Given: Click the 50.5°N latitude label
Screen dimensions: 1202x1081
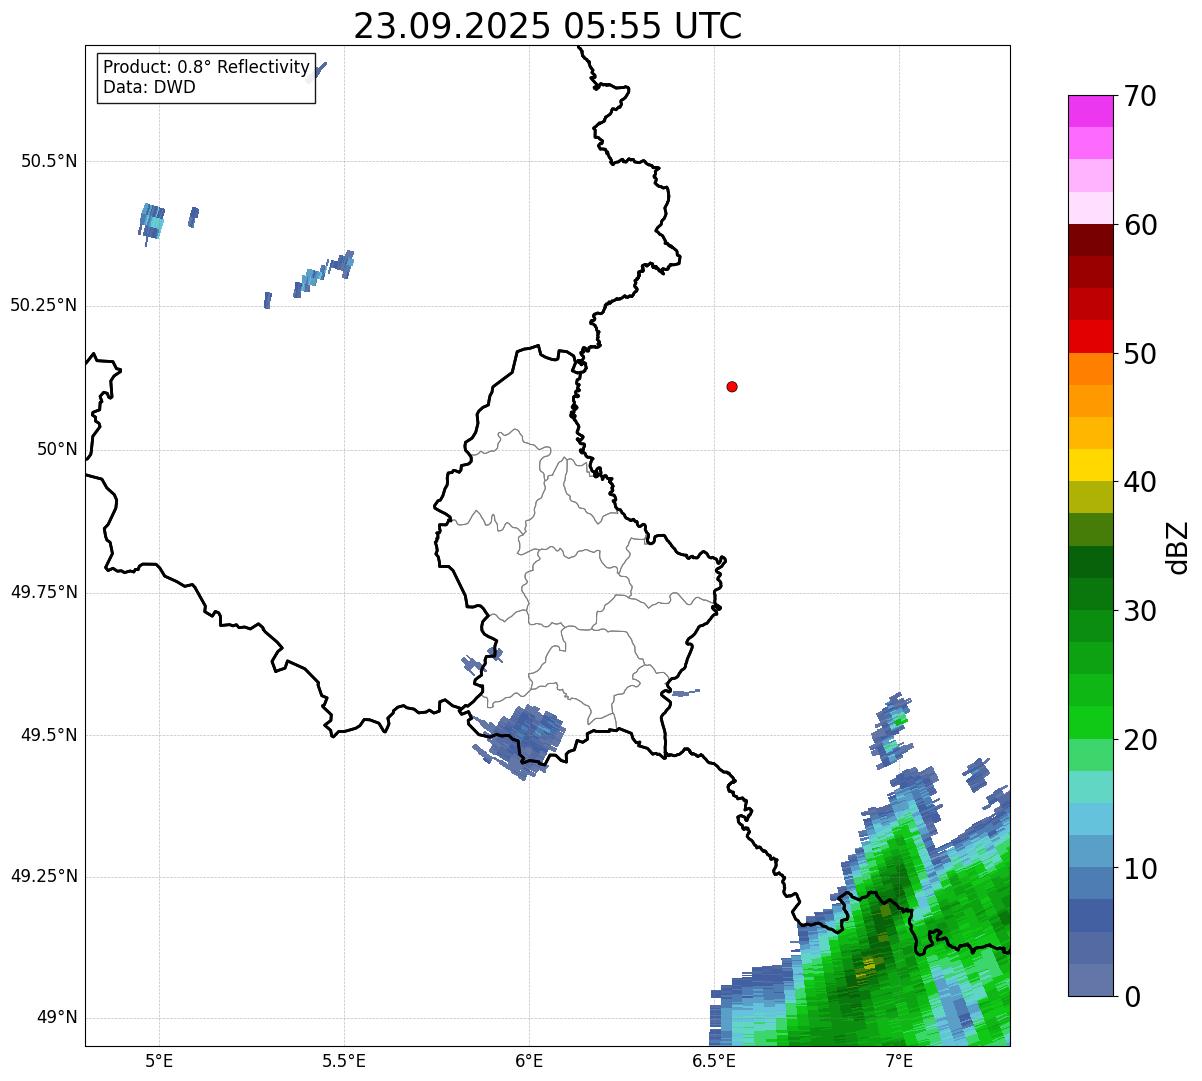Looking at the screenshot, I should click(x=49, y=161).
